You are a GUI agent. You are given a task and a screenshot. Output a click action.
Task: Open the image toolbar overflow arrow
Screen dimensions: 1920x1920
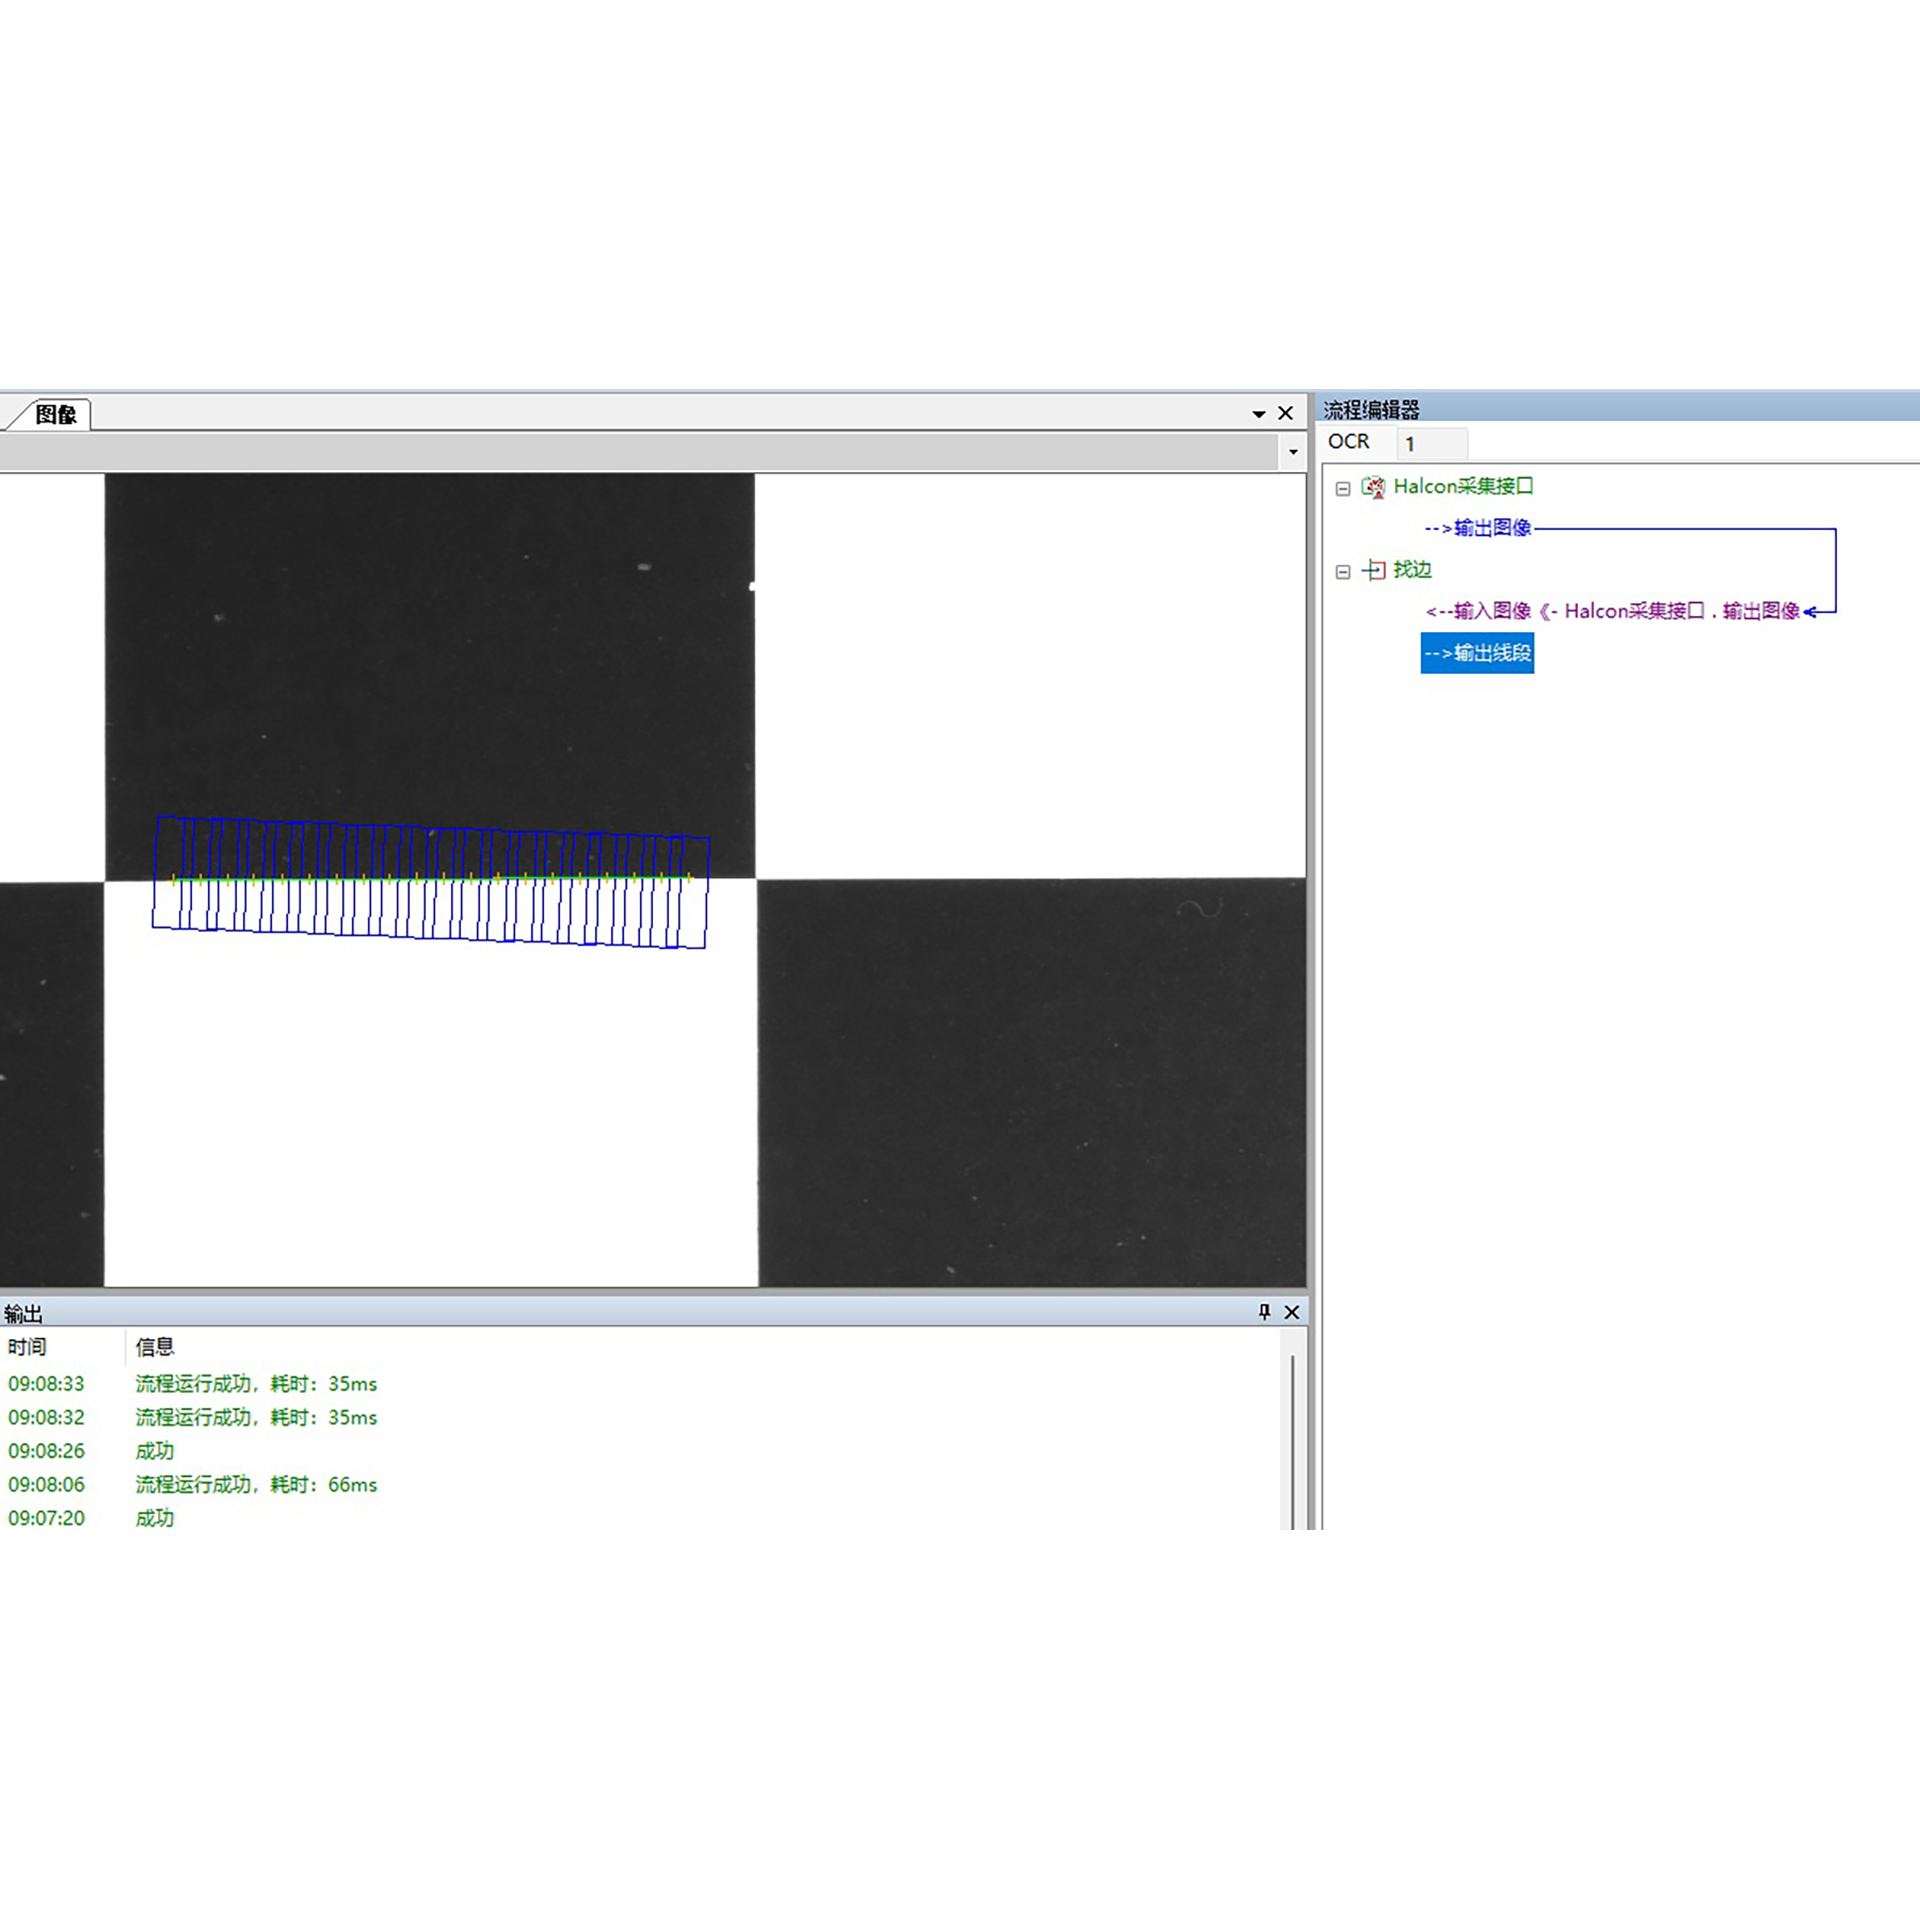click(1293, 452)
